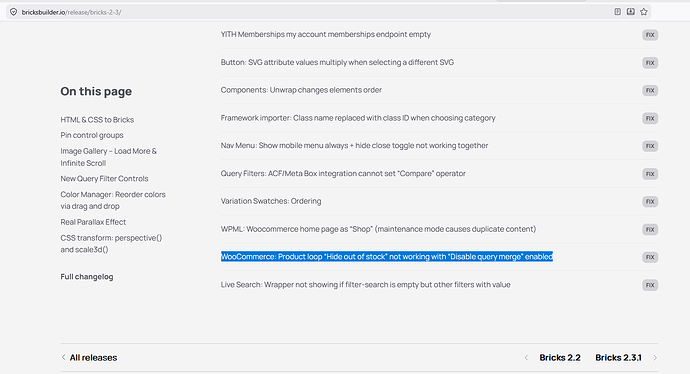Jump to Pin control groups section
690x374 pixels.
[92, 135]
